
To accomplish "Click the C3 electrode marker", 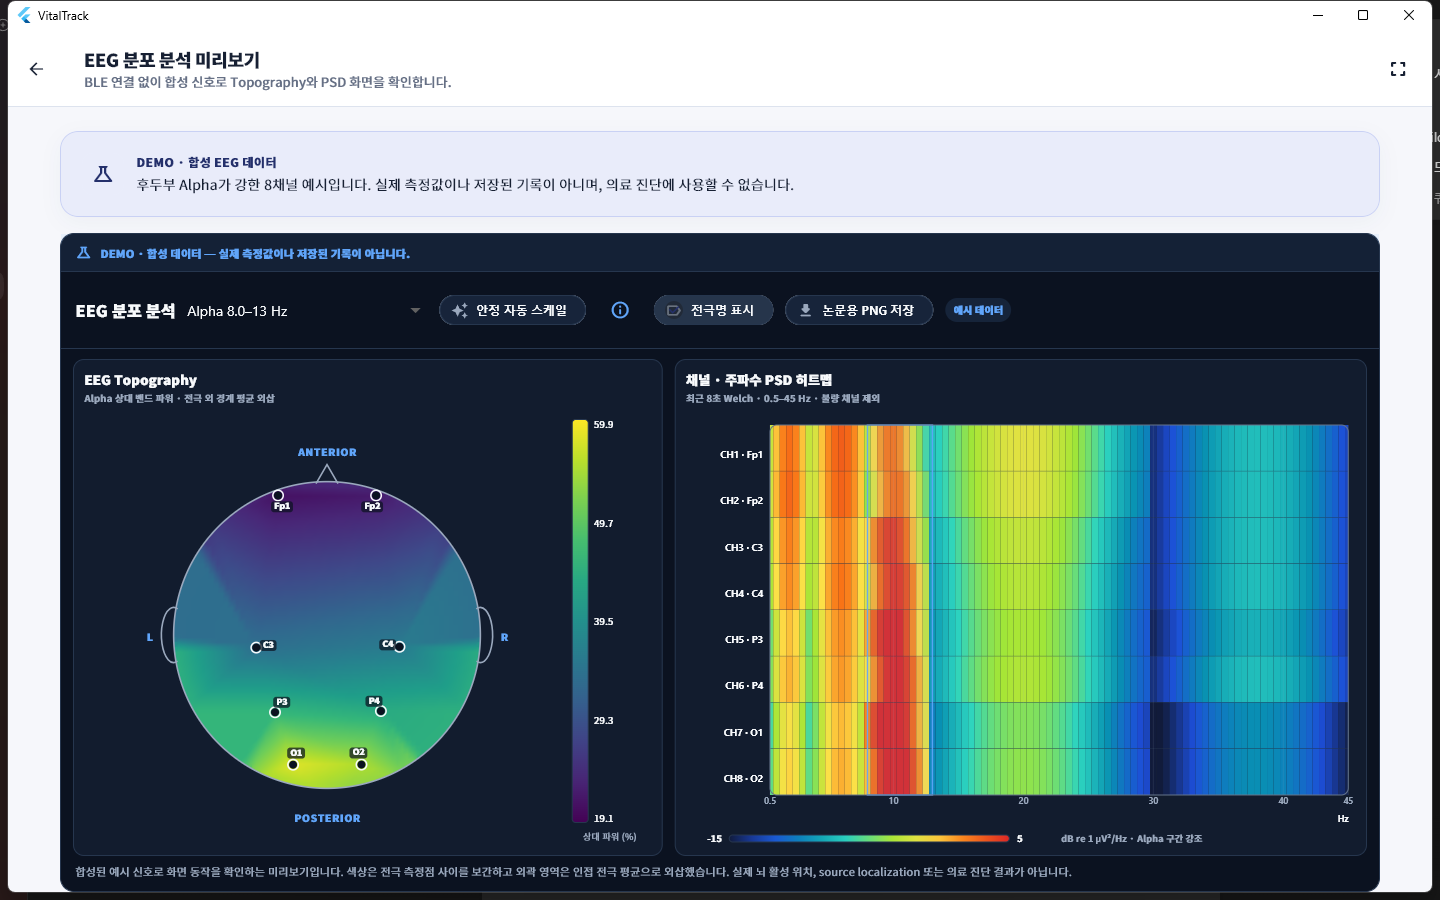I will (256, 648).
